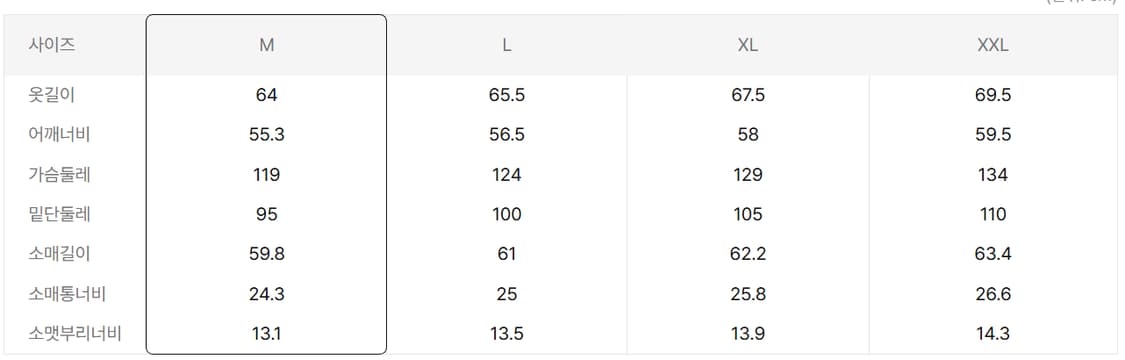Click the 옷길이 row label
This screenshot has width=1125, height=360.
(x=52, y=95)
